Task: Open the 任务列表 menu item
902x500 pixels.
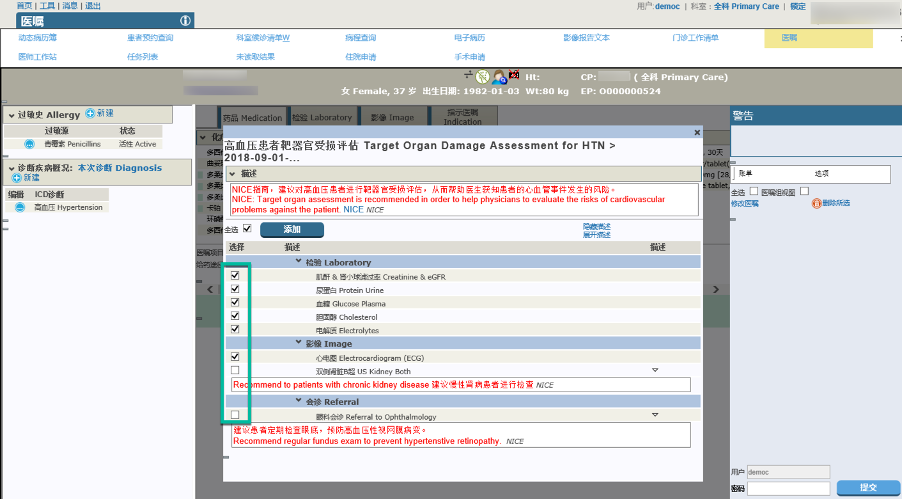Action: 142,56
